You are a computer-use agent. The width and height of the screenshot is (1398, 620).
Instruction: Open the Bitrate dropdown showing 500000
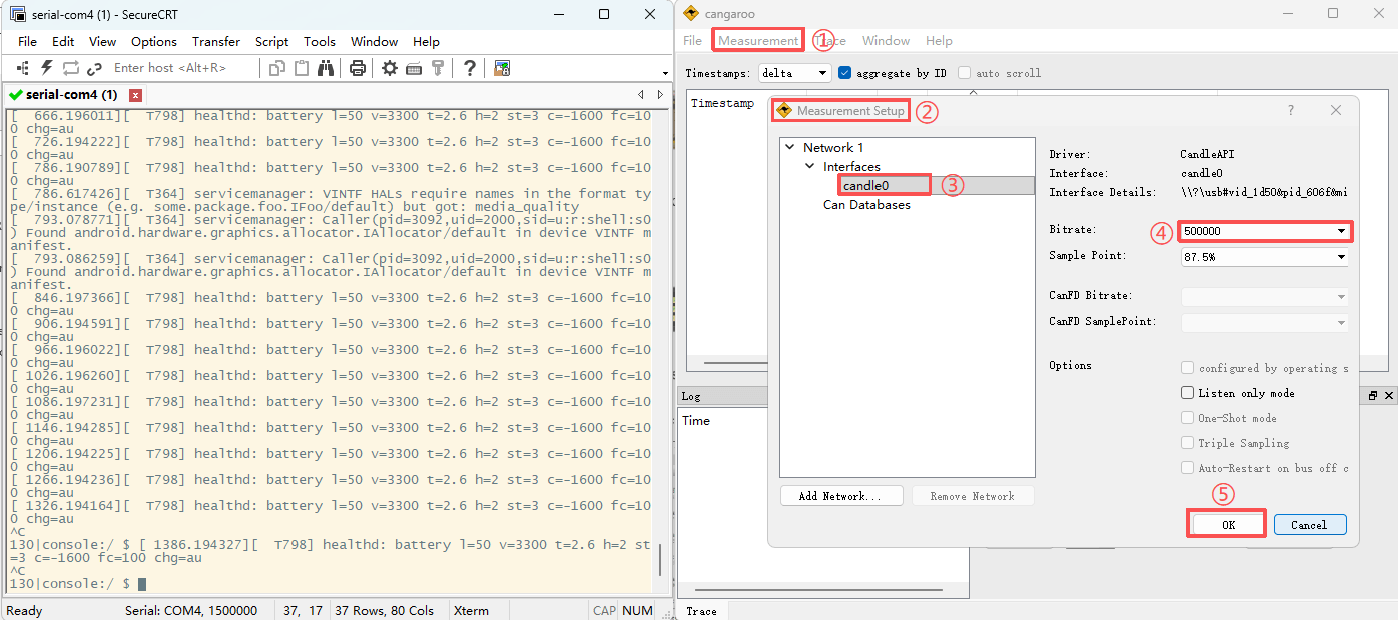[x=1265, y=231]
